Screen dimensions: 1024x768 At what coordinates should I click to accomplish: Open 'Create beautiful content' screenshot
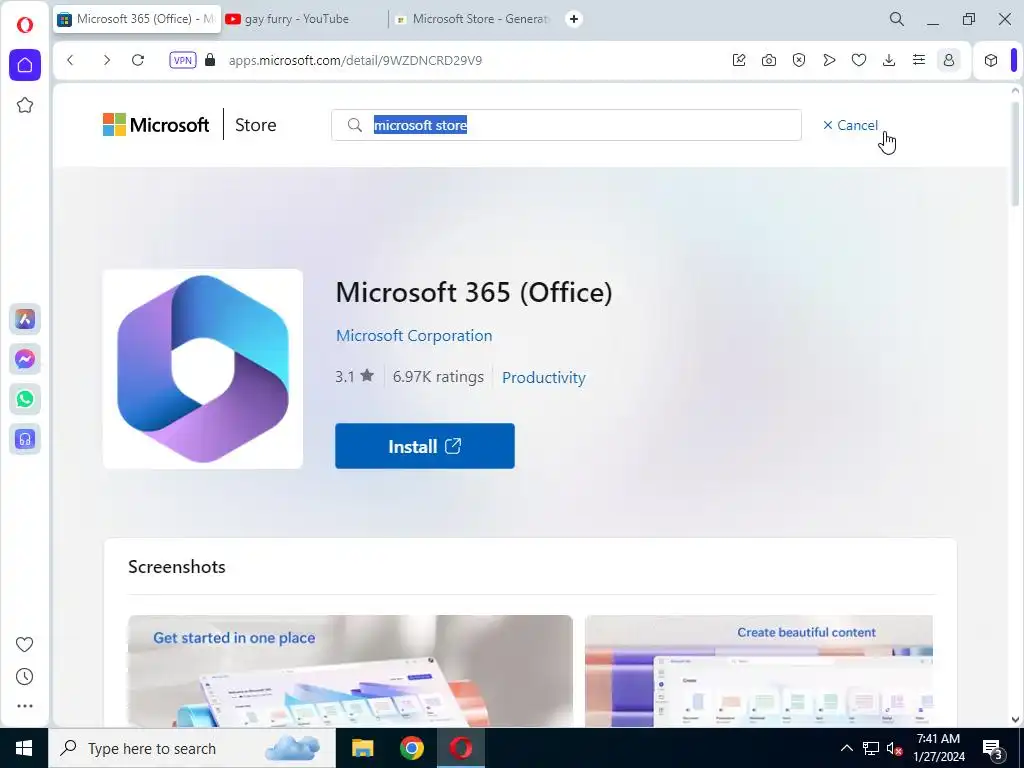(759, 671)
